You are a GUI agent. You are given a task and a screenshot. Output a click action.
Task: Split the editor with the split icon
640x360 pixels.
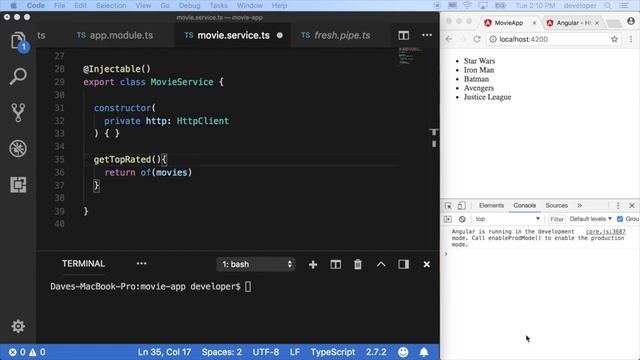pos(403,36)
